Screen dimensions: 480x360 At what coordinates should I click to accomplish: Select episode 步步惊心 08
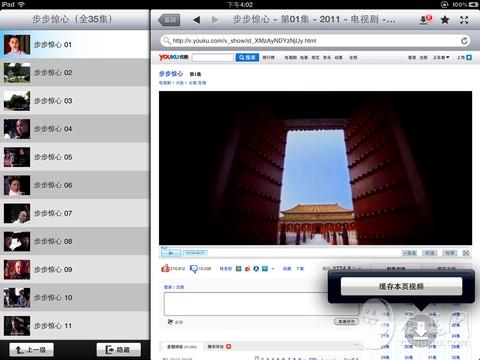pos(75,241)
